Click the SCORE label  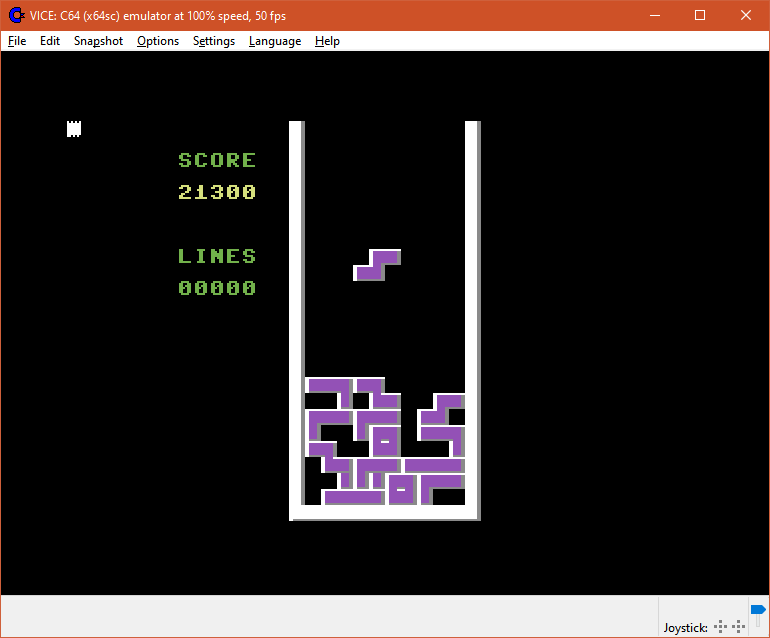[x=217, y=160]
